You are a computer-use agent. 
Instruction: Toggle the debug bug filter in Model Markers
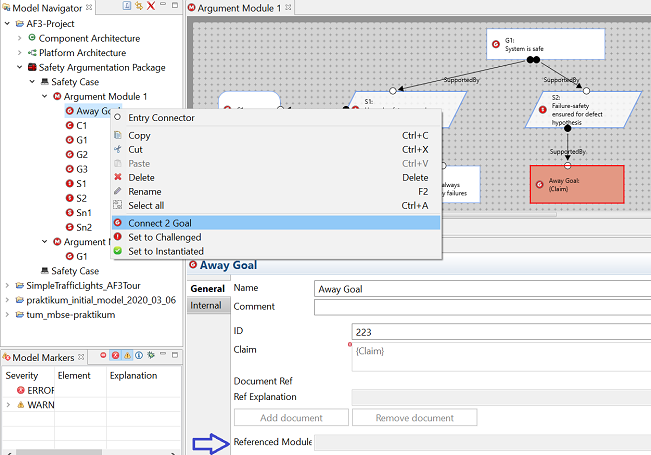coord(151,355)
